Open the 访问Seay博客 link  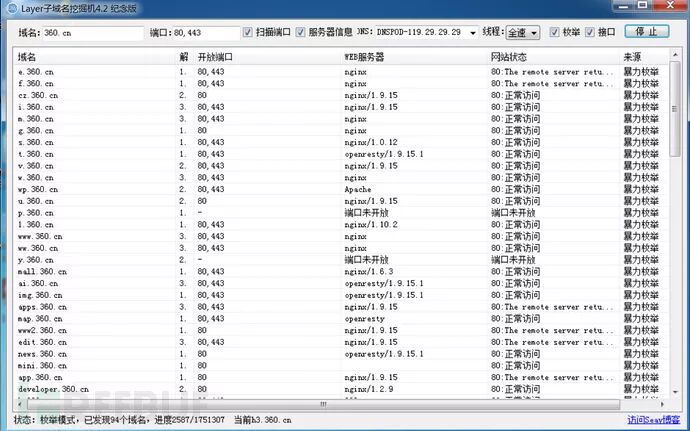(653, 420)
